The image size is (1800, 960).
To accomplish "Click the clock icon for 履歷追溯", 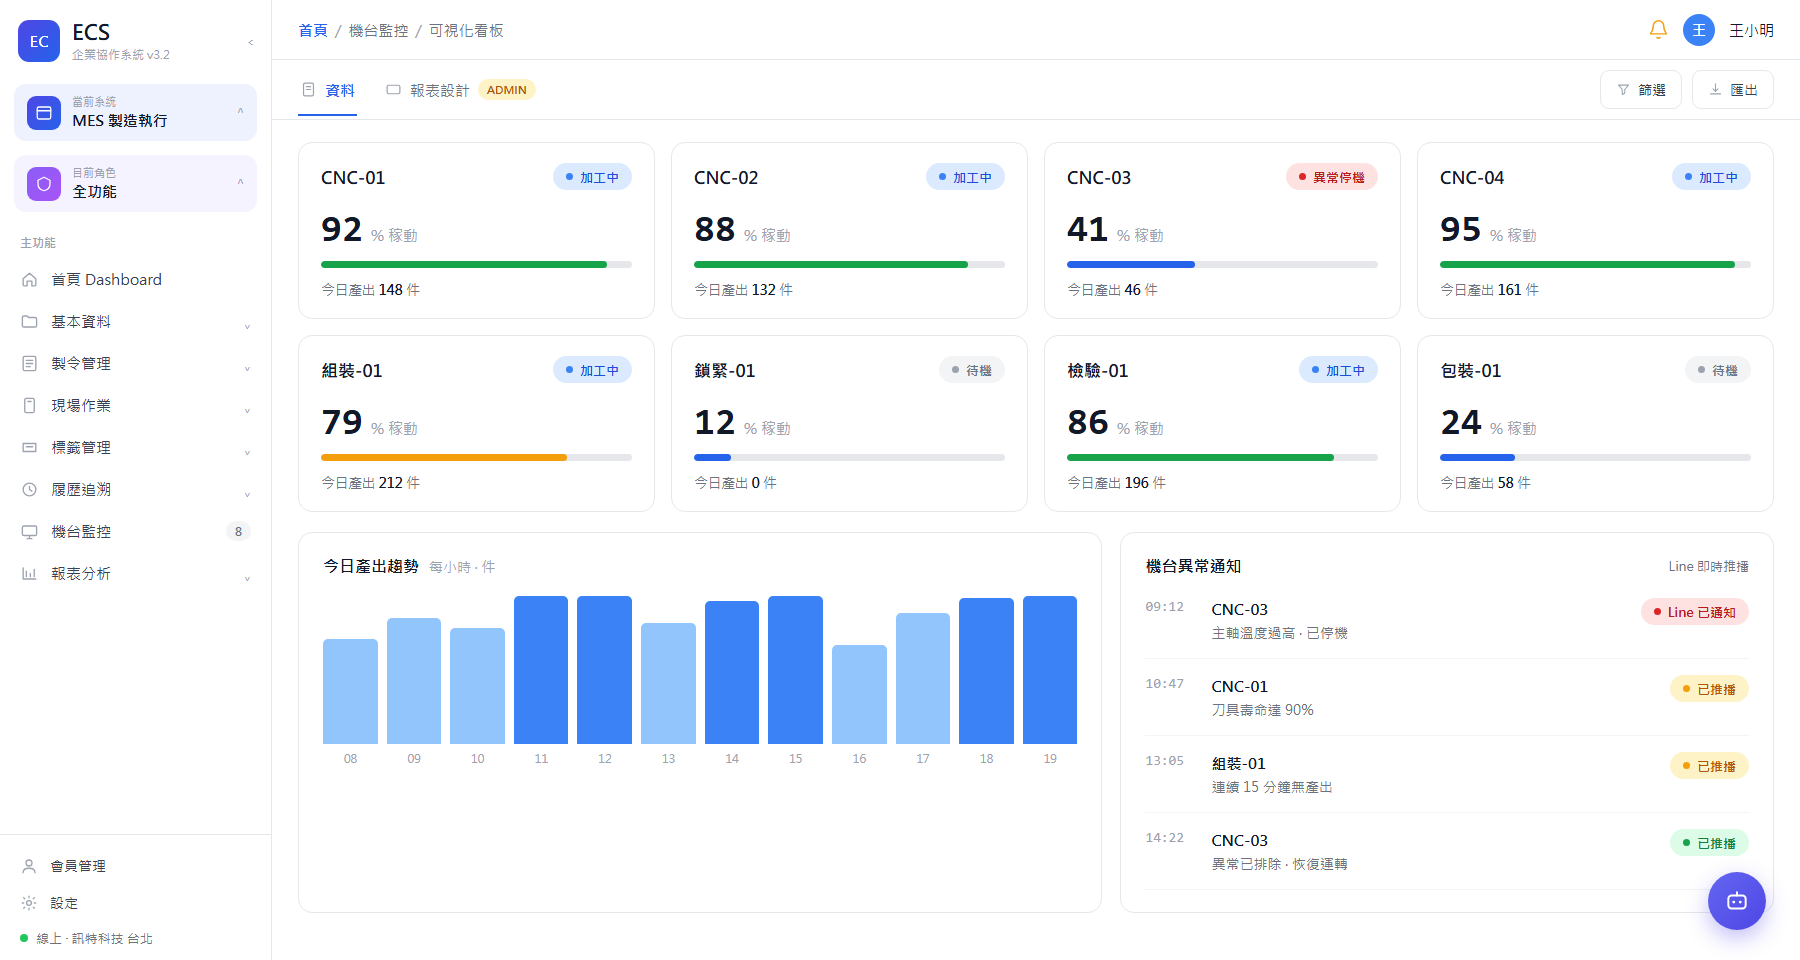I will pyautogui.click(x=30, y=490).
